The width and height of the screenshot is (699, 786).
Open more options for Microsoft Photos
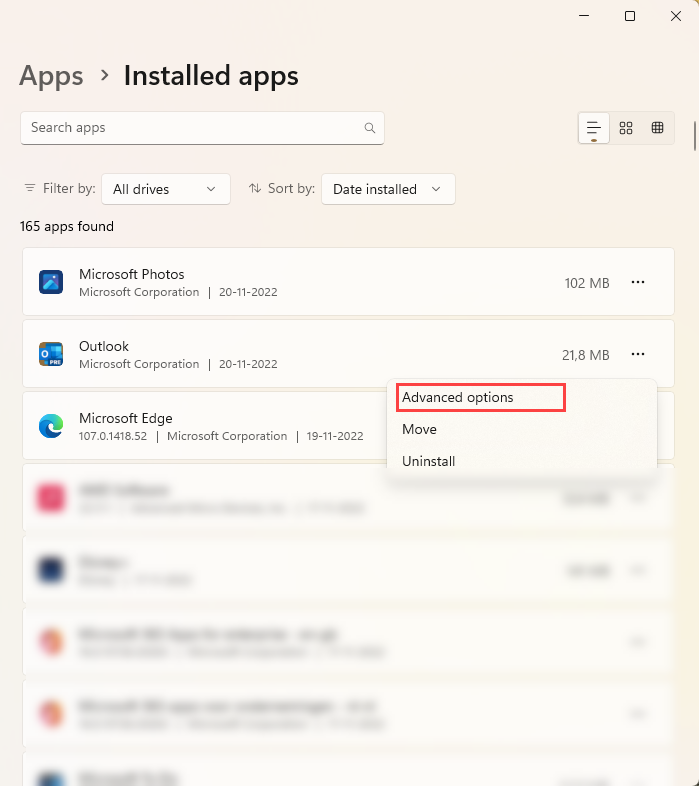pyautogui.click(x=638, y=282)
